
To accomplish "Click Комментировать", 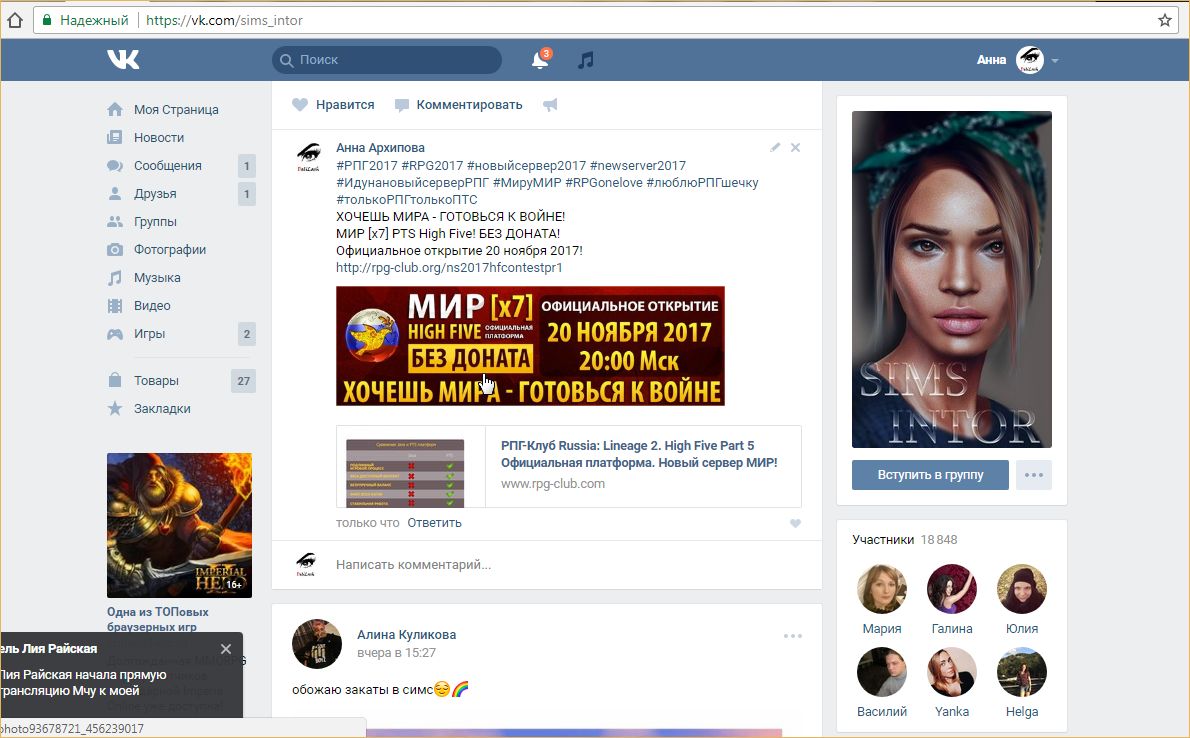I will tap(469, 105).
